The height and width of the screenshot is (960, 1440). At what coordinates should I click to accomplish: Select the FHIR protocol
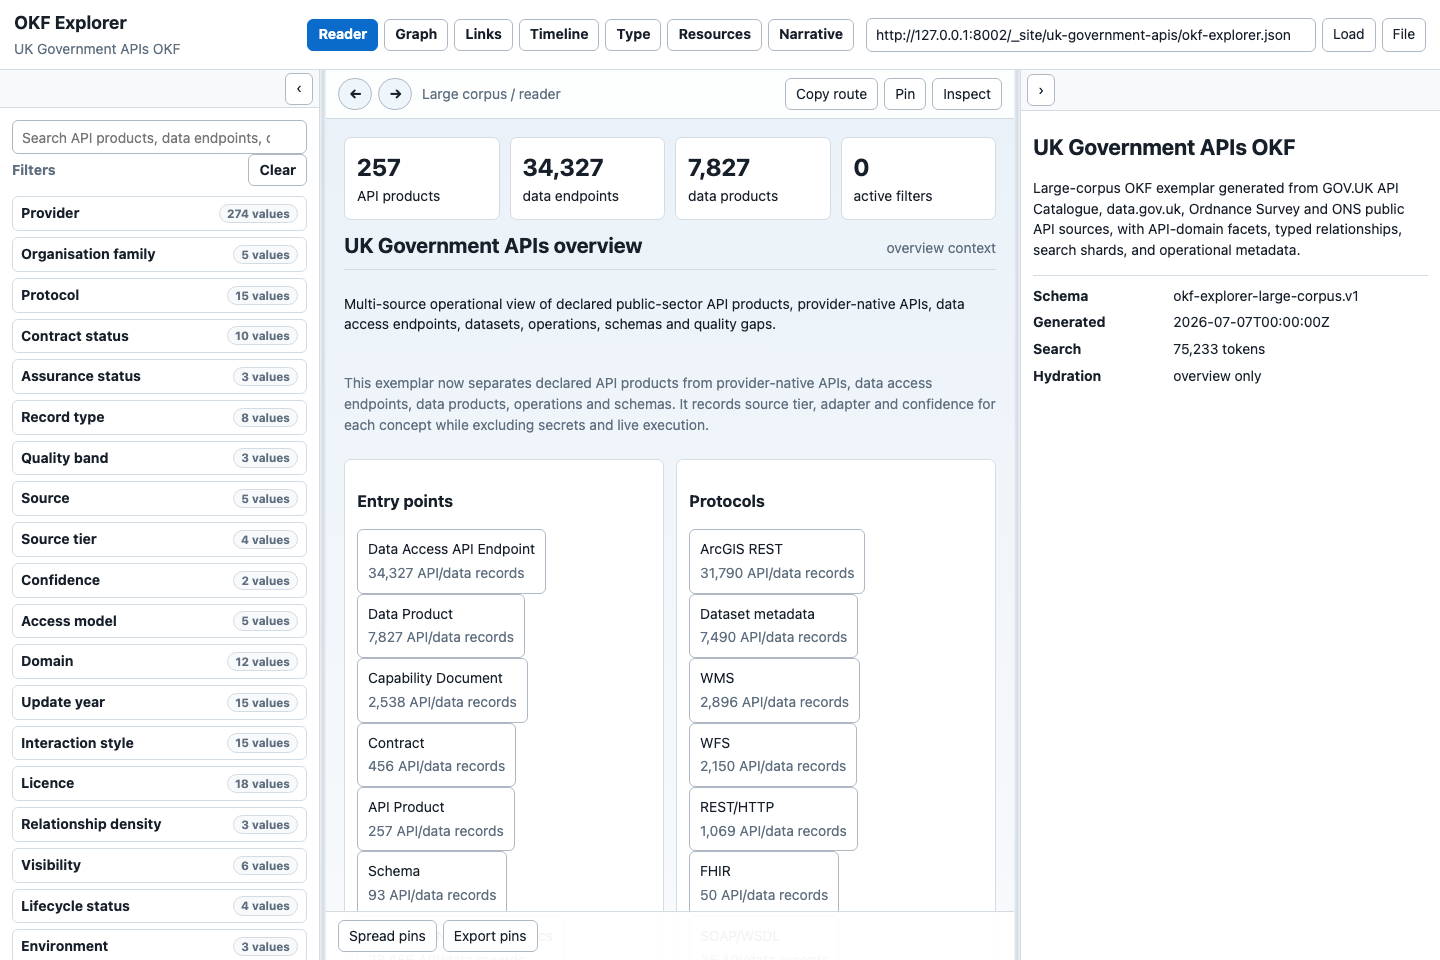pyautogui.click(x=764, y=882)
